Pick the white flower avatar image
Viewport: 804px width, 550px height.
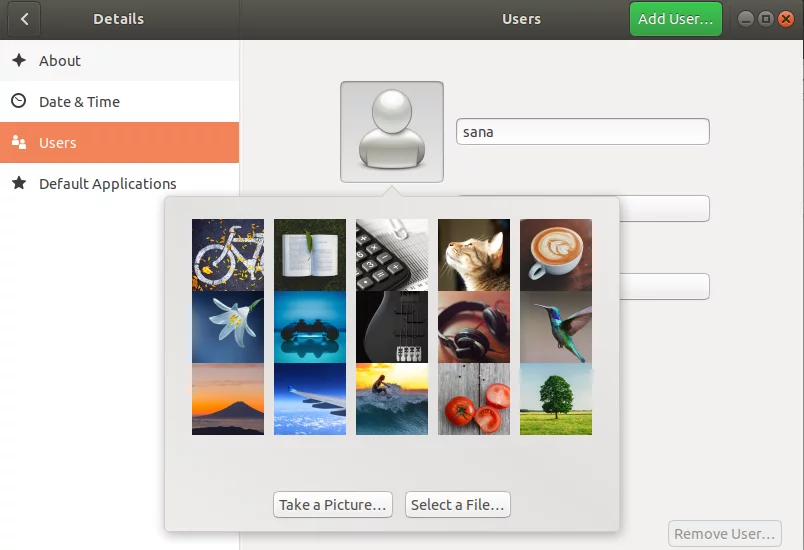point(228,327)
